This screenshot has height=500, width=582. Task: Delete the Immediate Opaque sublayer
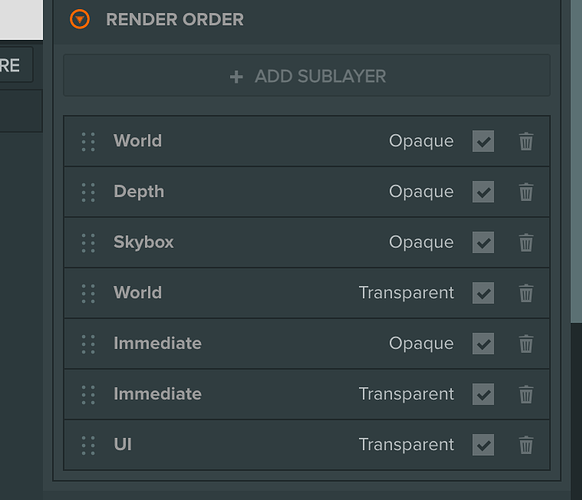[x=526, y=343]
